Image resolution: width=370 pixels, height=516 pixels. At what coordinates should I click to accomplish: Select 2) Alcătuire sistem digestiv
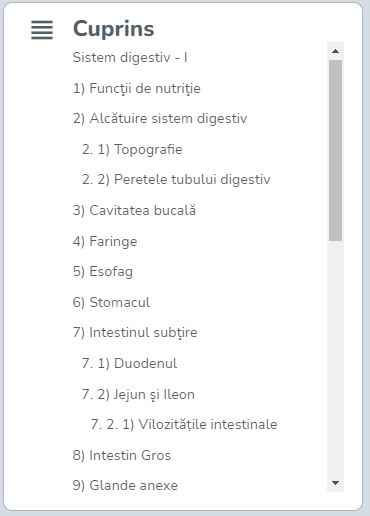coord(160,119)
